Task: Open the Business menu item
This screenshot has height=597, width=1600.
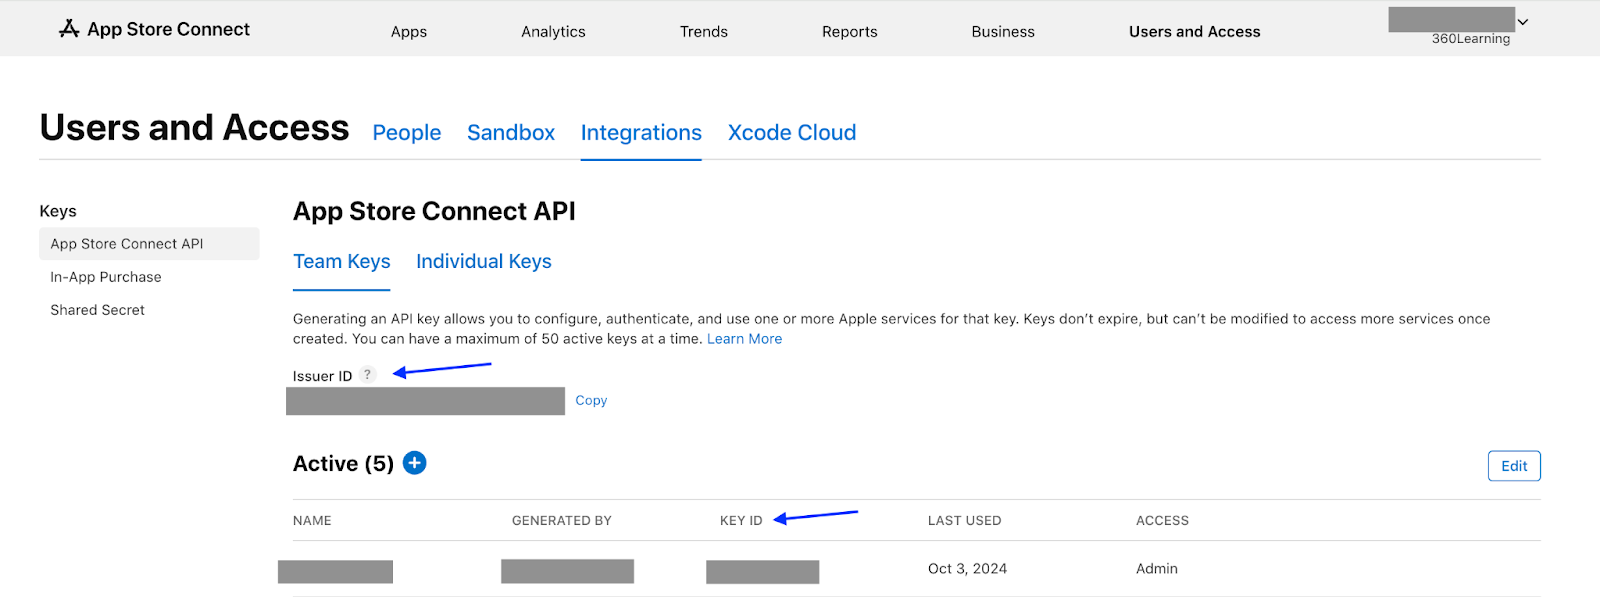Action: point(1002,32)
